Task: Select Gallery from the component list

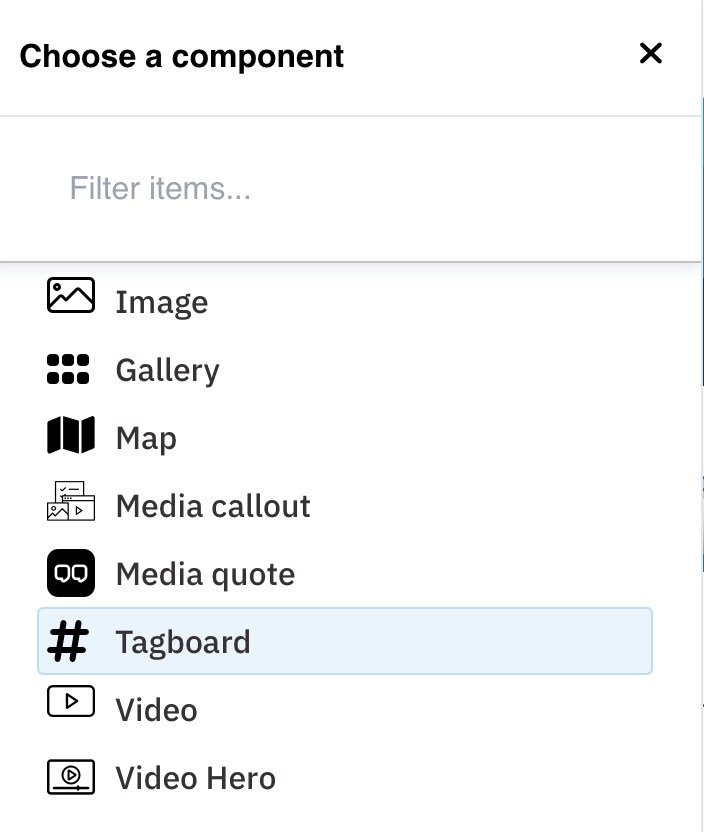Action: [x=167, y=371]
